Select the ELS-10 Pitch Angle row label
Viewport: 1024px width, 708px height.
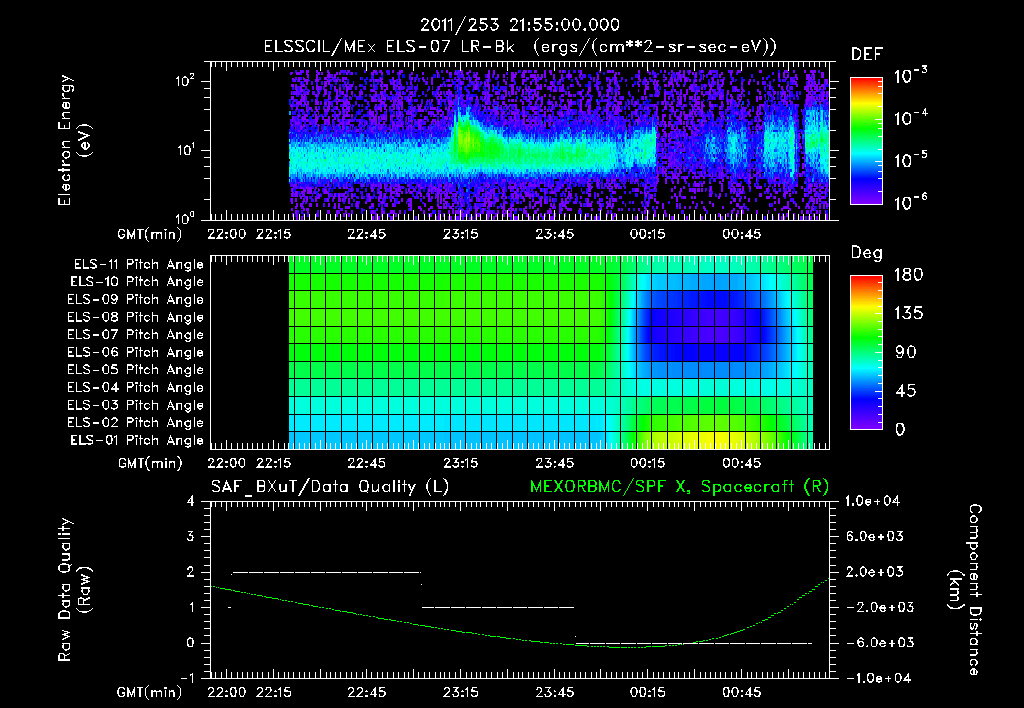[x=137, y=282]
